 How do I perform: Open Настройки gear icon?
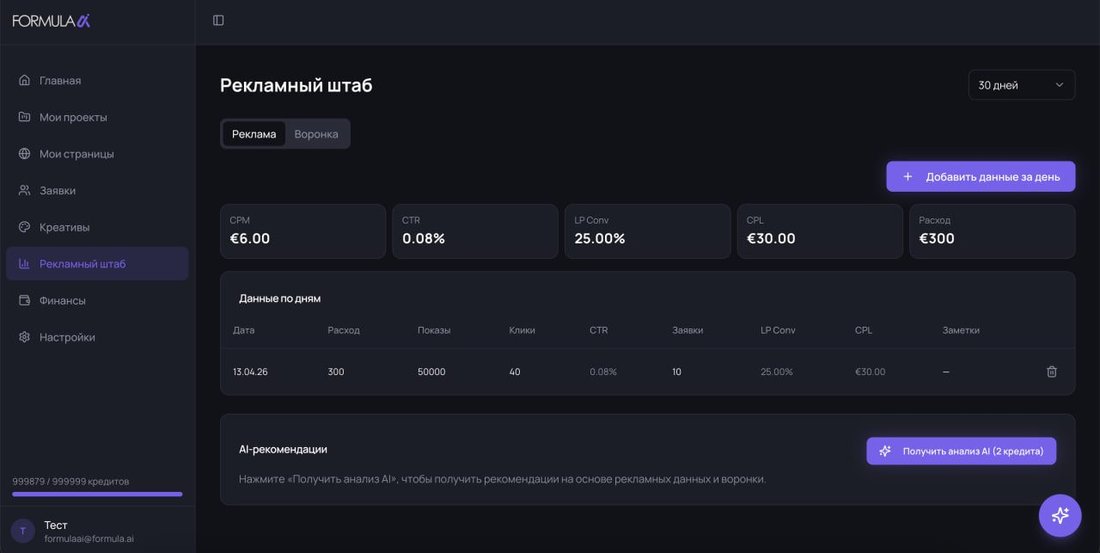click(25, 337)
